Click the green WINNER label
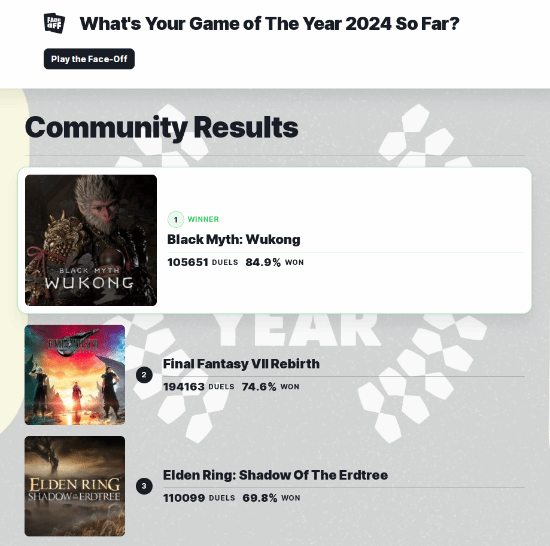 pyautogui.click(x=203, y=219)
